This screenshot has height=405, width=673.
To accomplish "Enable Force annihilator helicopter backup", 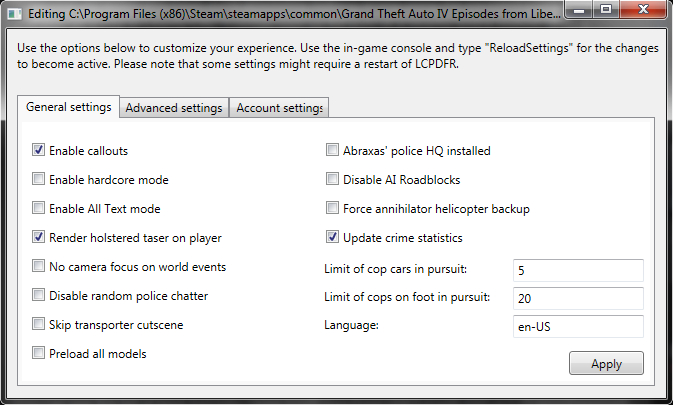I will click(333, 209).
